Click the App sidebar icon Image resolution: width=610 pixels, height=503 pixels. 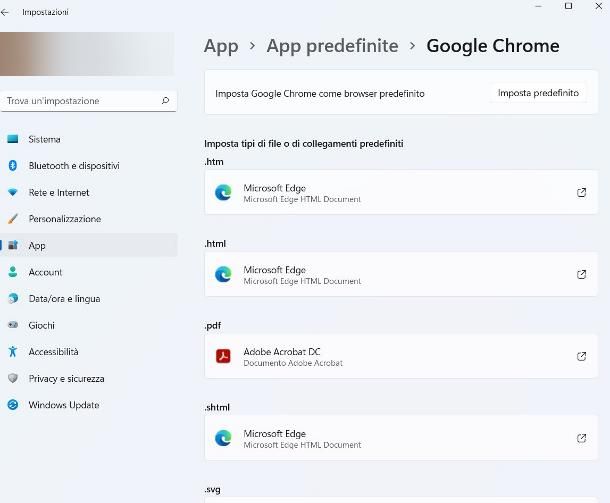tap(13, 245)
